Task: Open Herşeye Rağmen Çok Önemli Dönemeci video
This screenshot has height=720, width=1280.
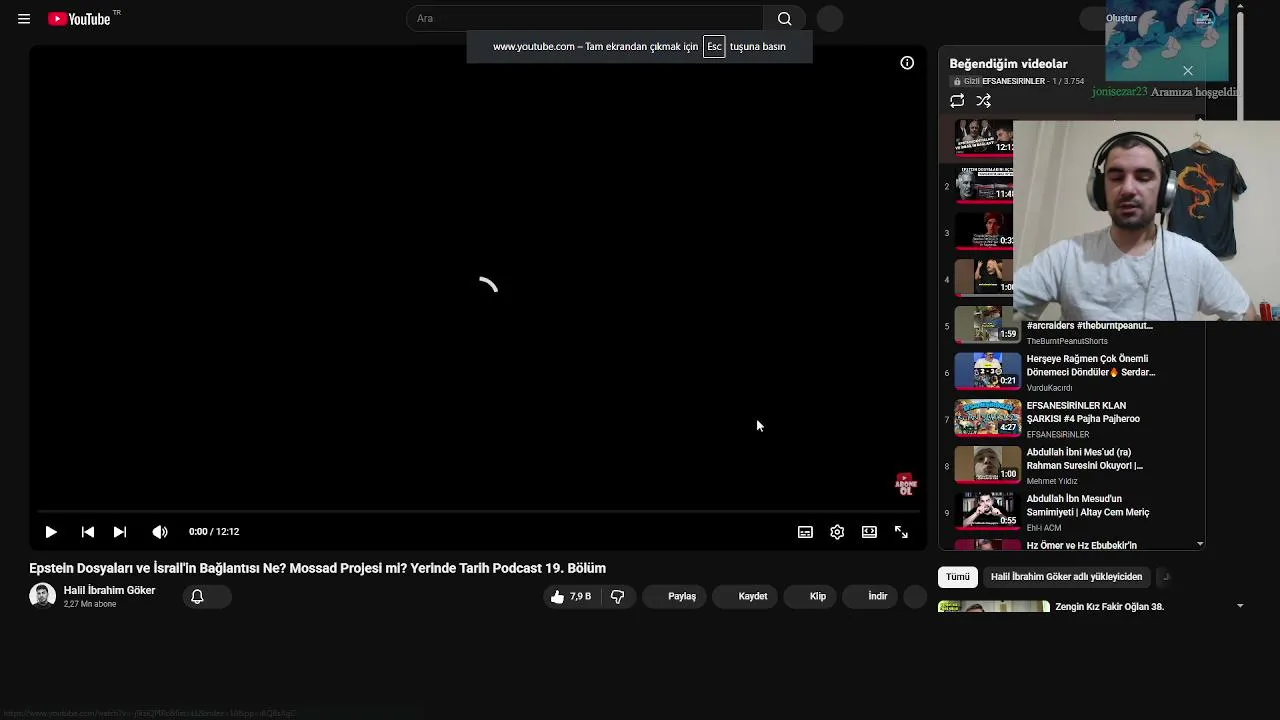Action: 1090,365
